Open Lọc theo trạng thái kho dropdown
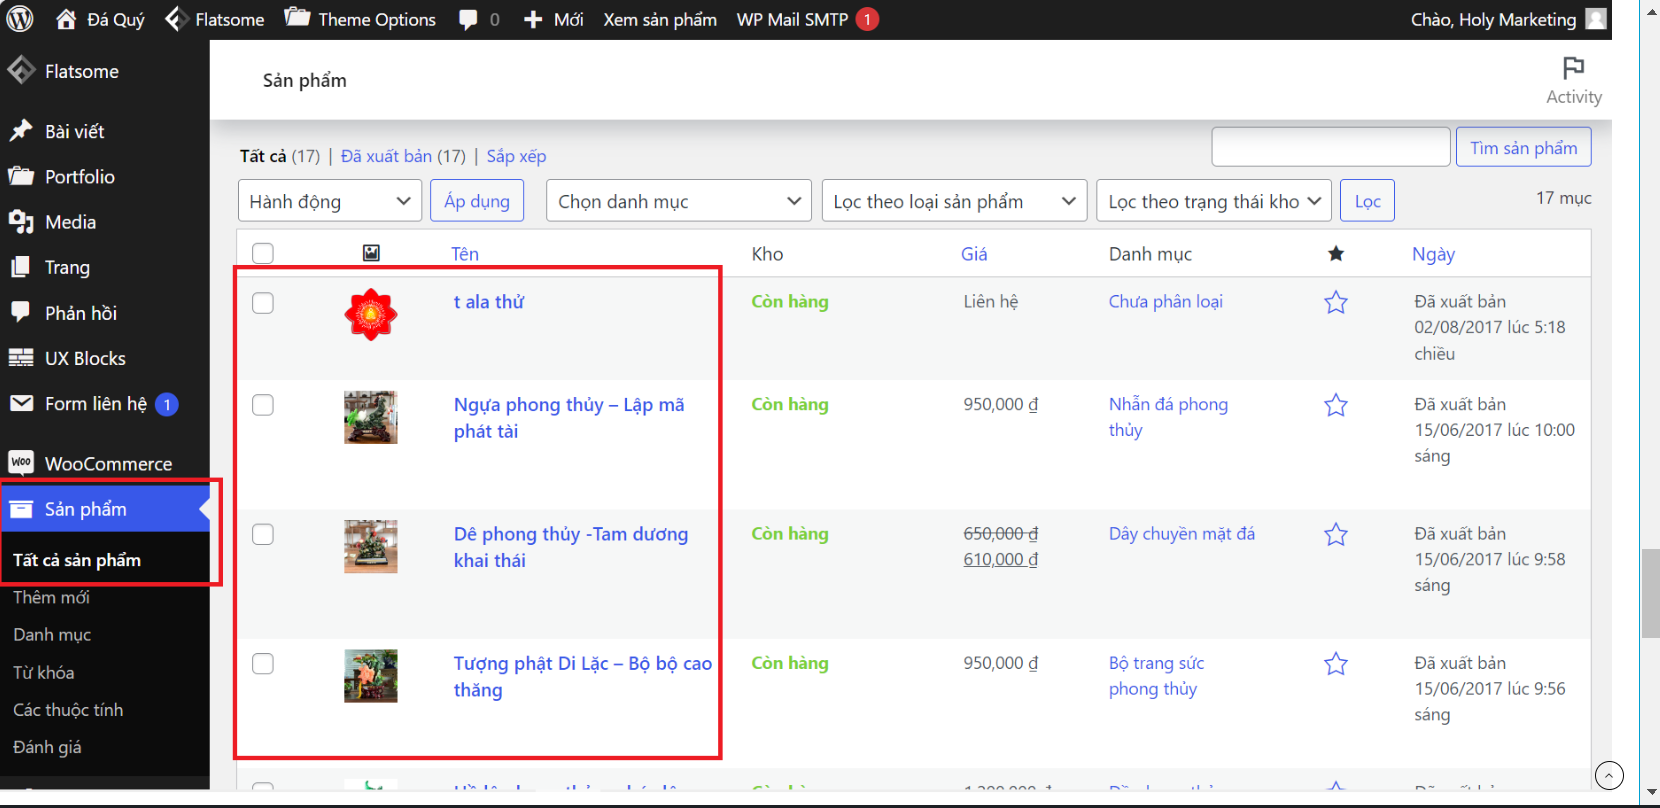1660x808 pixels. pyautogui.click(x=1213, y=201)
